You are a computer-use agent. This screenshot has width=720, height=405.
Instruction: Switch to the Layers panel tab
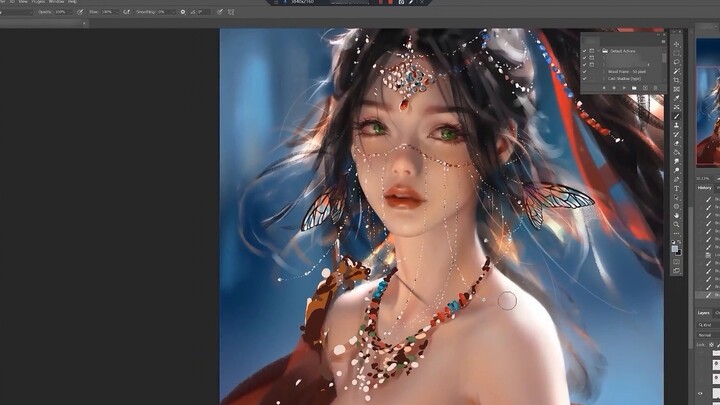pyautogui.click(x=704, y=313)
